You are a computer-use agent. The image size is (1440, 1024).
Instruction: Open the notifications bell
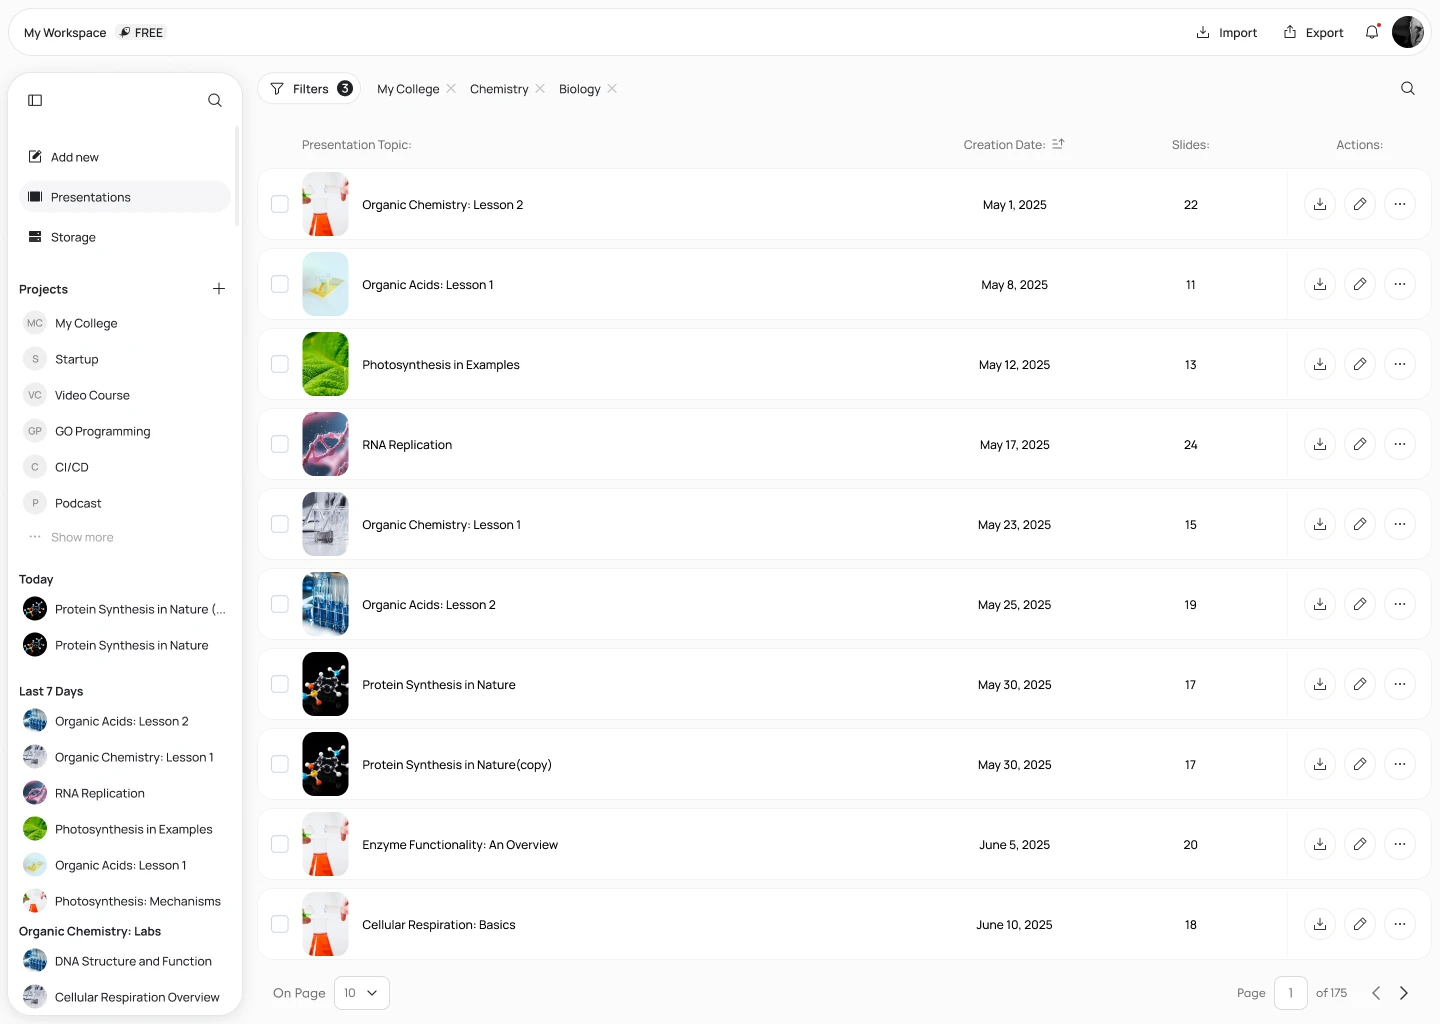(1371, 31)
